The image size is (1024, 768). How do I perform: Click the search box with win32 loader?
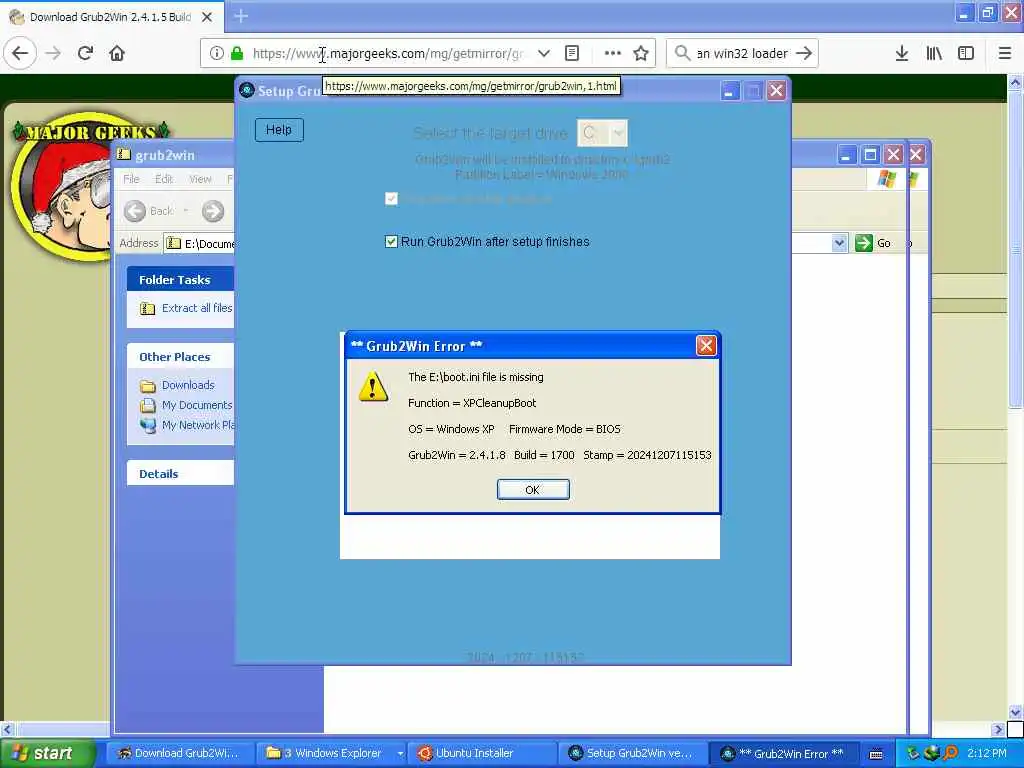tap(741, 54)
